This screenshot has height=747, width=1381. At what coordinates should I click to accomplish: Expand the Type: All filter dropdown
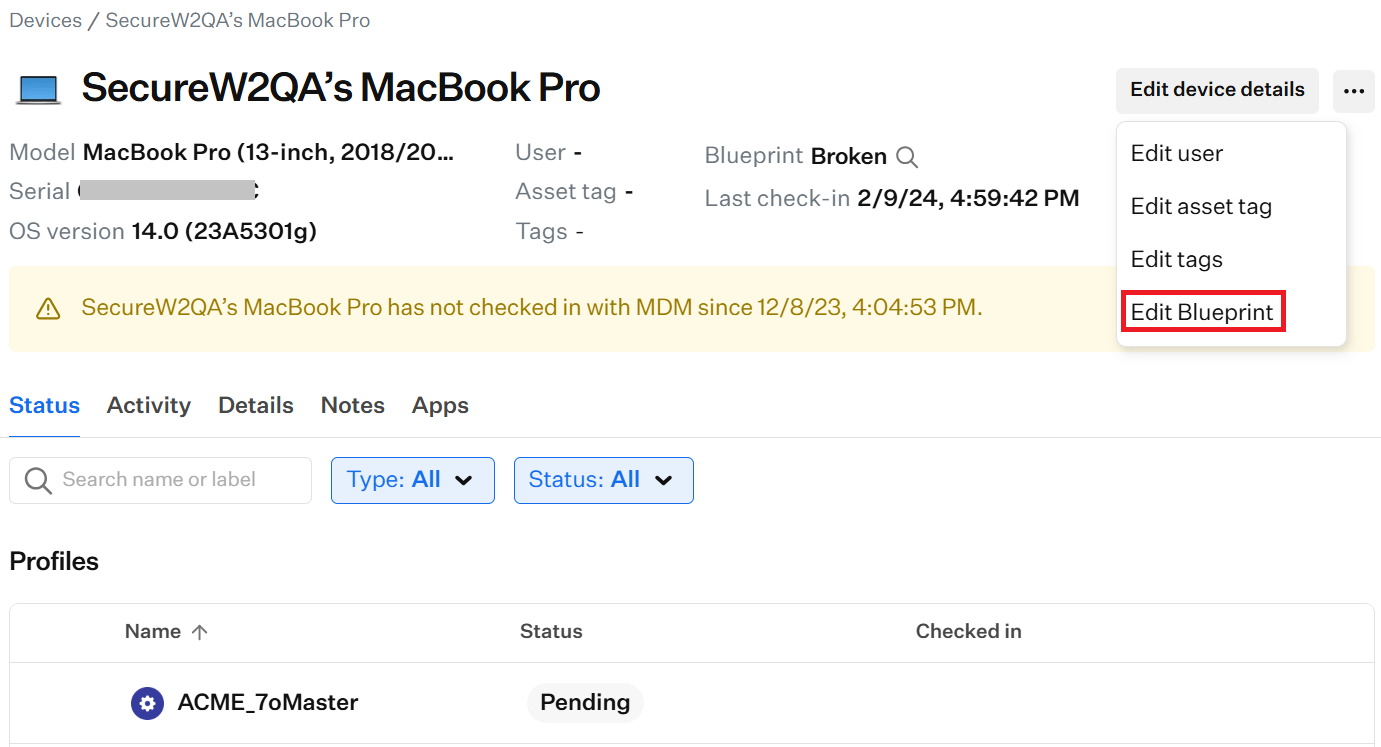(x=413, y=480)
